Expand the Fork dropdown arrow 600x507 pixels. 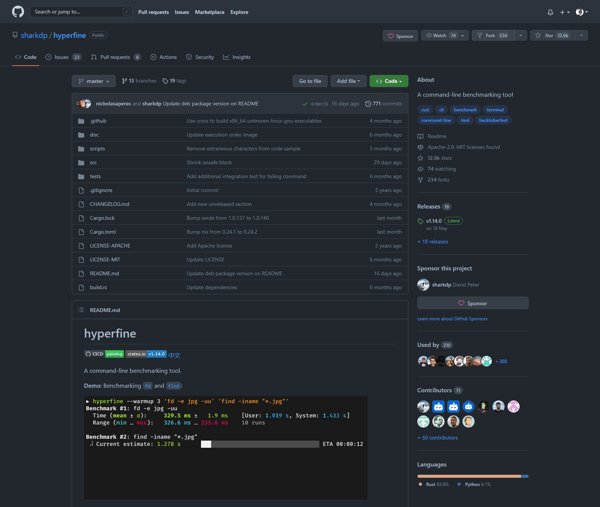tap(520, 36)
